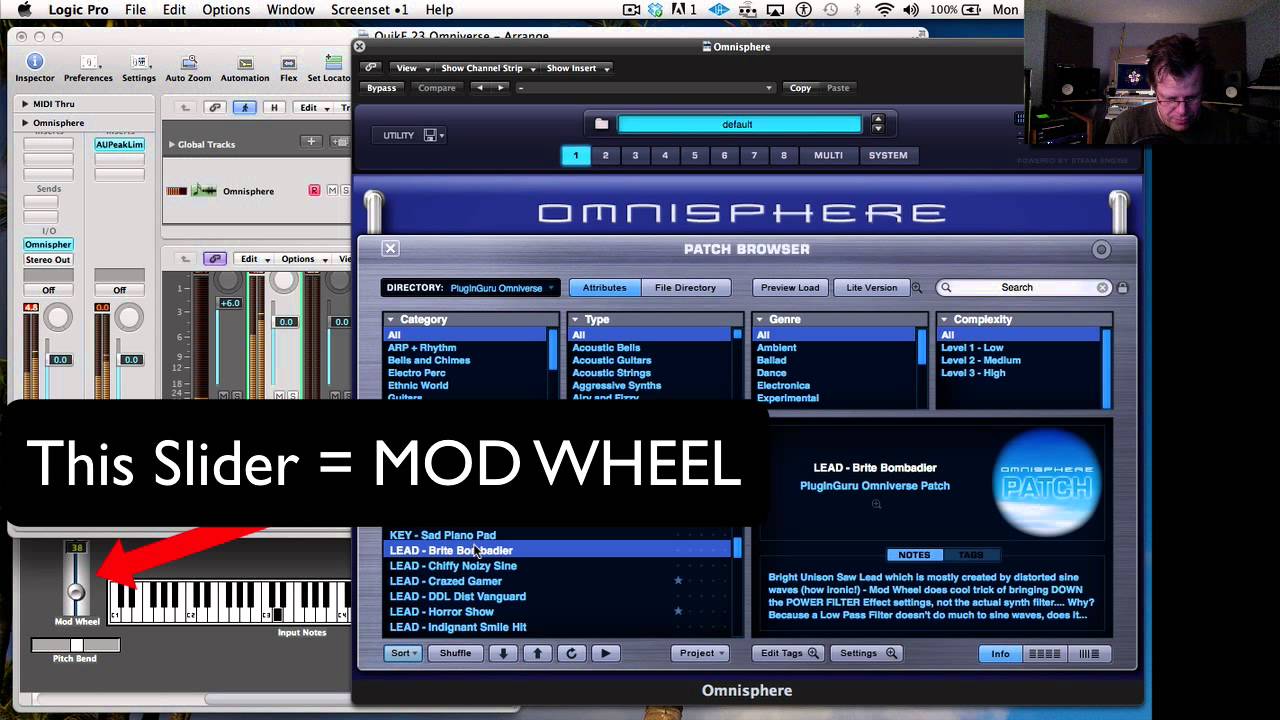Open the Show Insert dropdown

point(577,68)
